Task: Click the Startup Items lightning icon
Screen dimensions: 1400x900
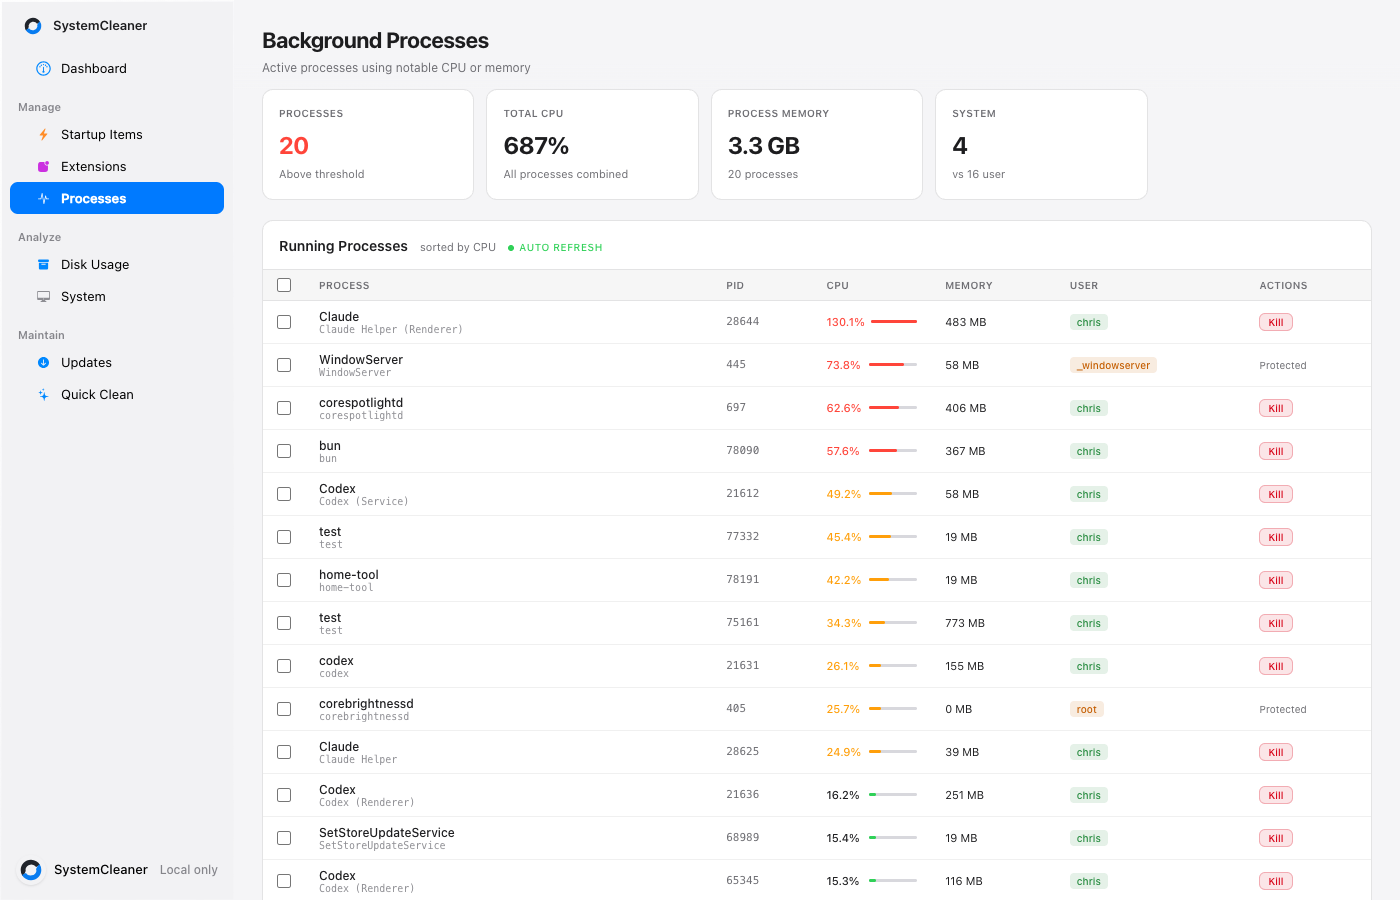Action: point(43,135)
